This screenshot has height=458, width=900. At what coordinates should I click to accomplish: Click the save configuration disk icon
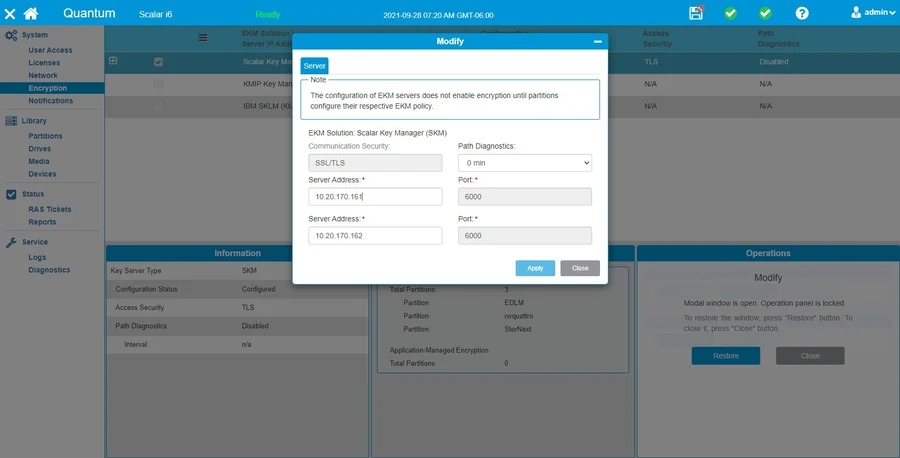(x=696, y=13)
